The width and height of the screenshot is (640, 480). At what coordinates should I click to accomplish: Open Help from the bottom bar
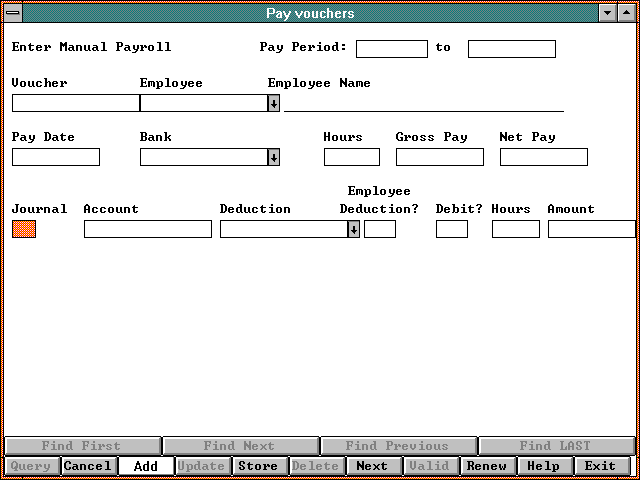[544, 466]
